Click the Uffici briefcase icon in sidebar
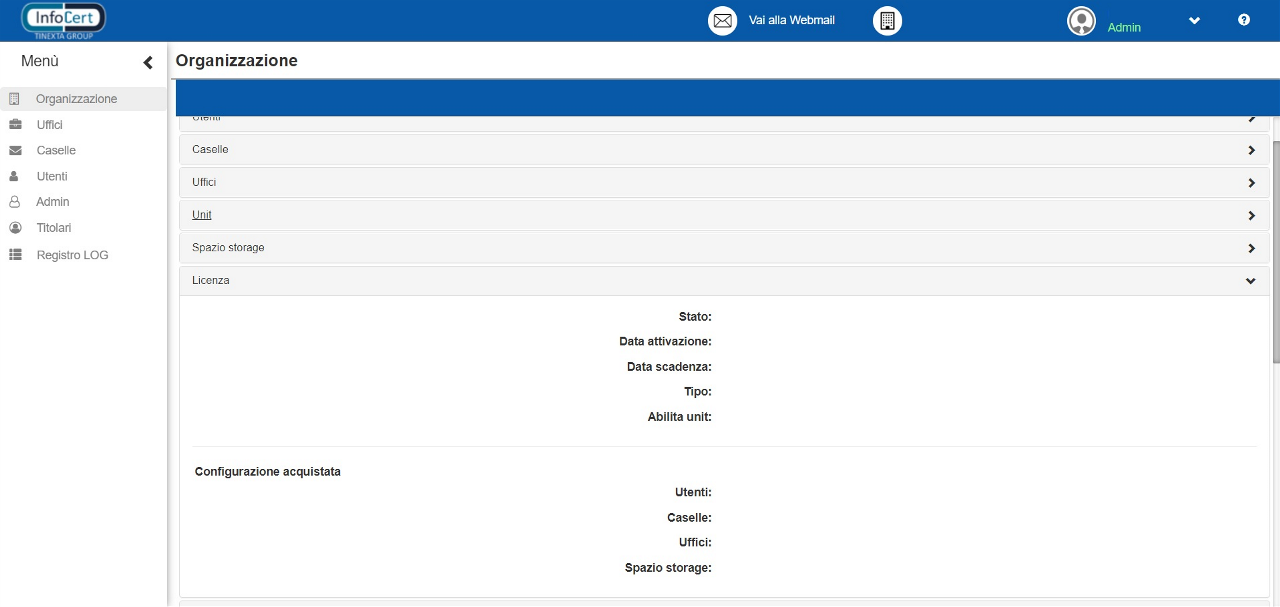The height and width of the screenshot is (607, 1280). pos(15,125)
